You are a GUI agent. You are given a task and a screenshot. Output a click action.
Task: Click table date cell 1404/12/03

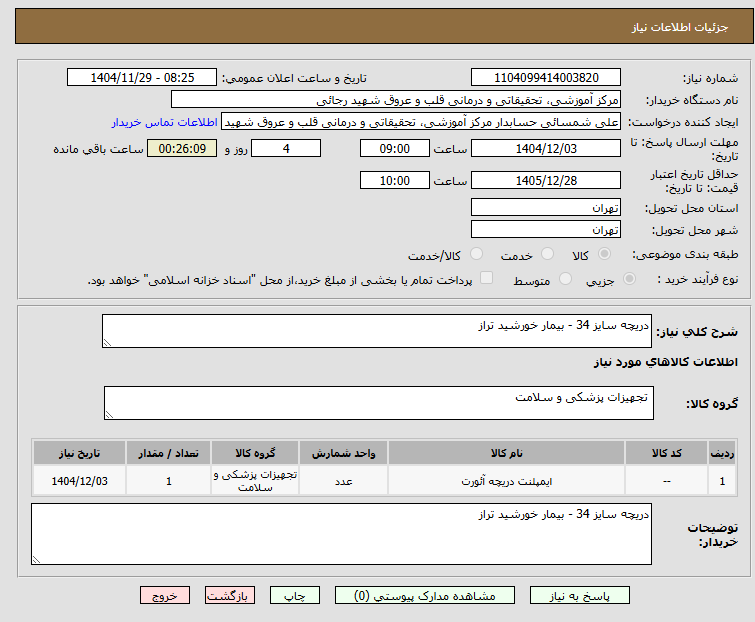[x=79, y=481]
